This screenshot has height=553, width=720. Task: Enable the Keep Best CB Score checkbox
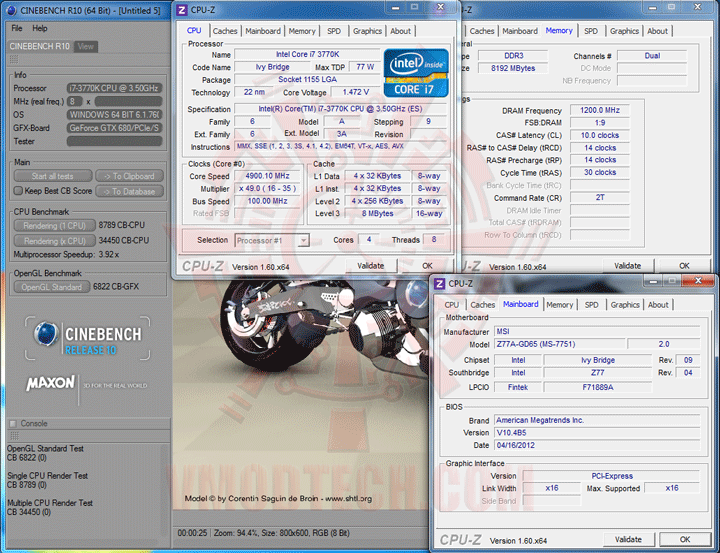tap(19, 191)
